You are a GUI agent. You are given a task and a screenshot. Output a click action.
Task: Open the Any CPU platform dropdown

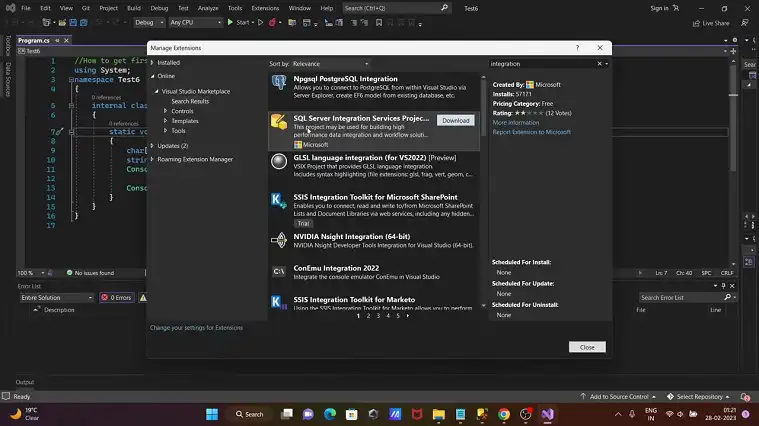[196, 22]
